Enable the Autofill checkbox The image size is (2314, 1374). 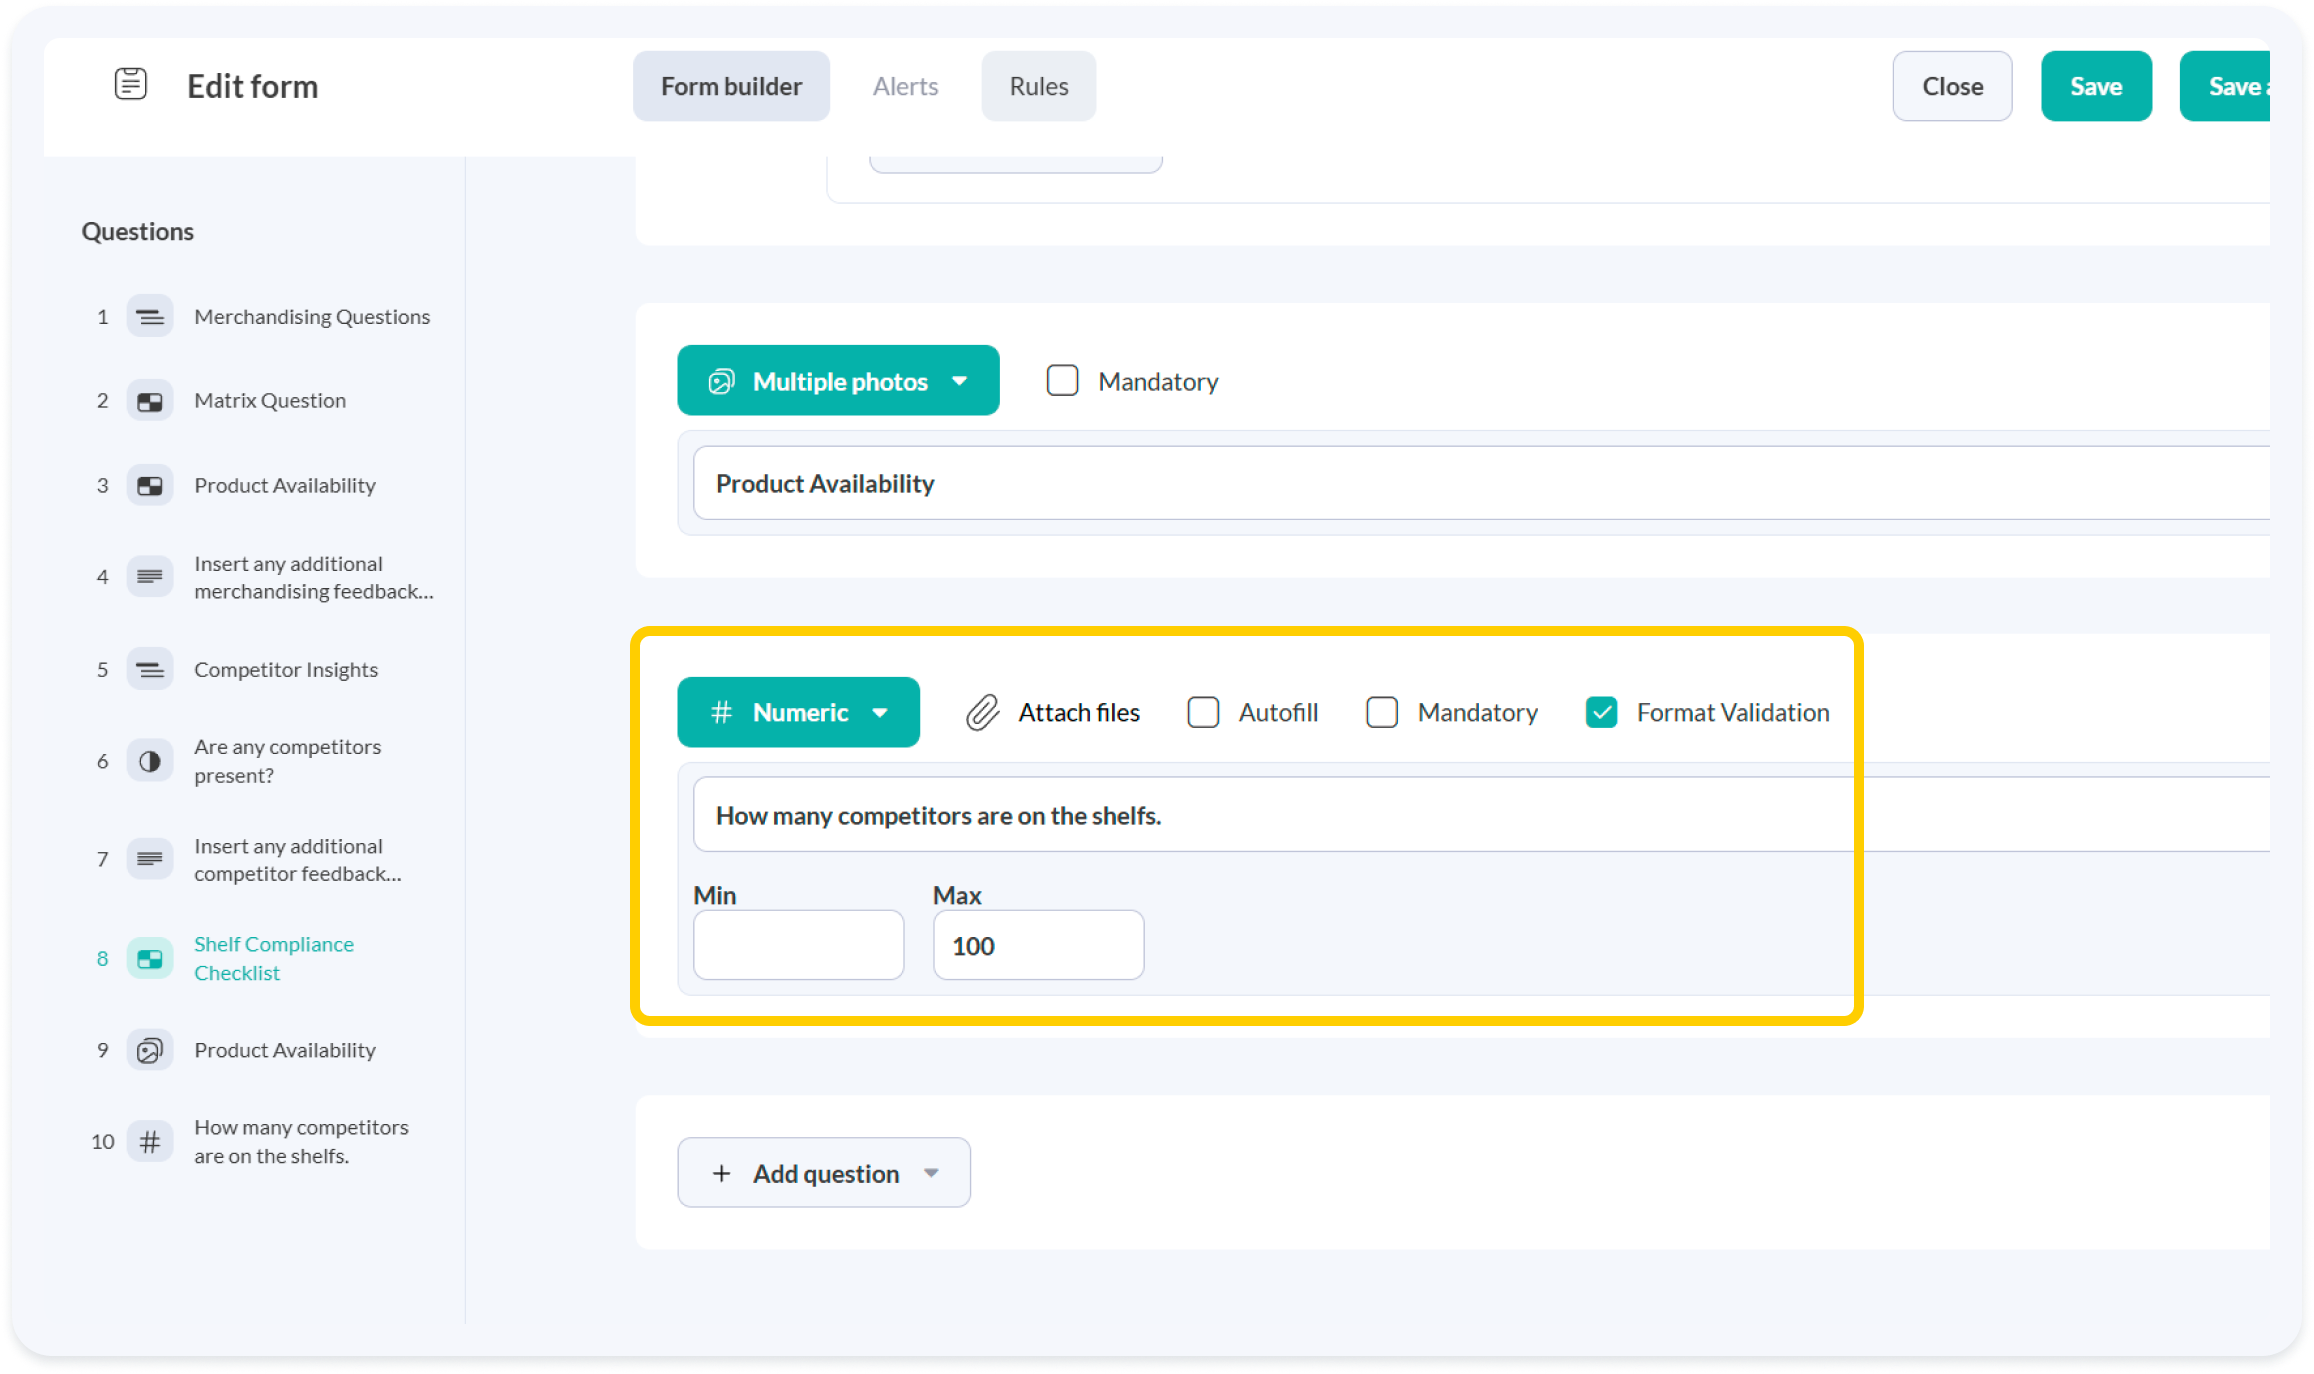(x=1203, y=712)
